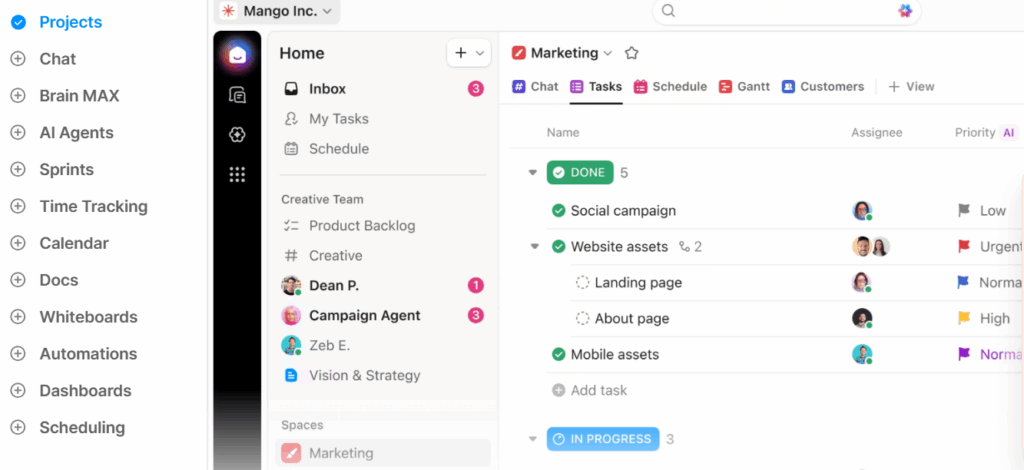1024x470 pixels.
Task: Click the Social campaign assignee avatar
Action: pyautogui.click(x=862, y=211)
